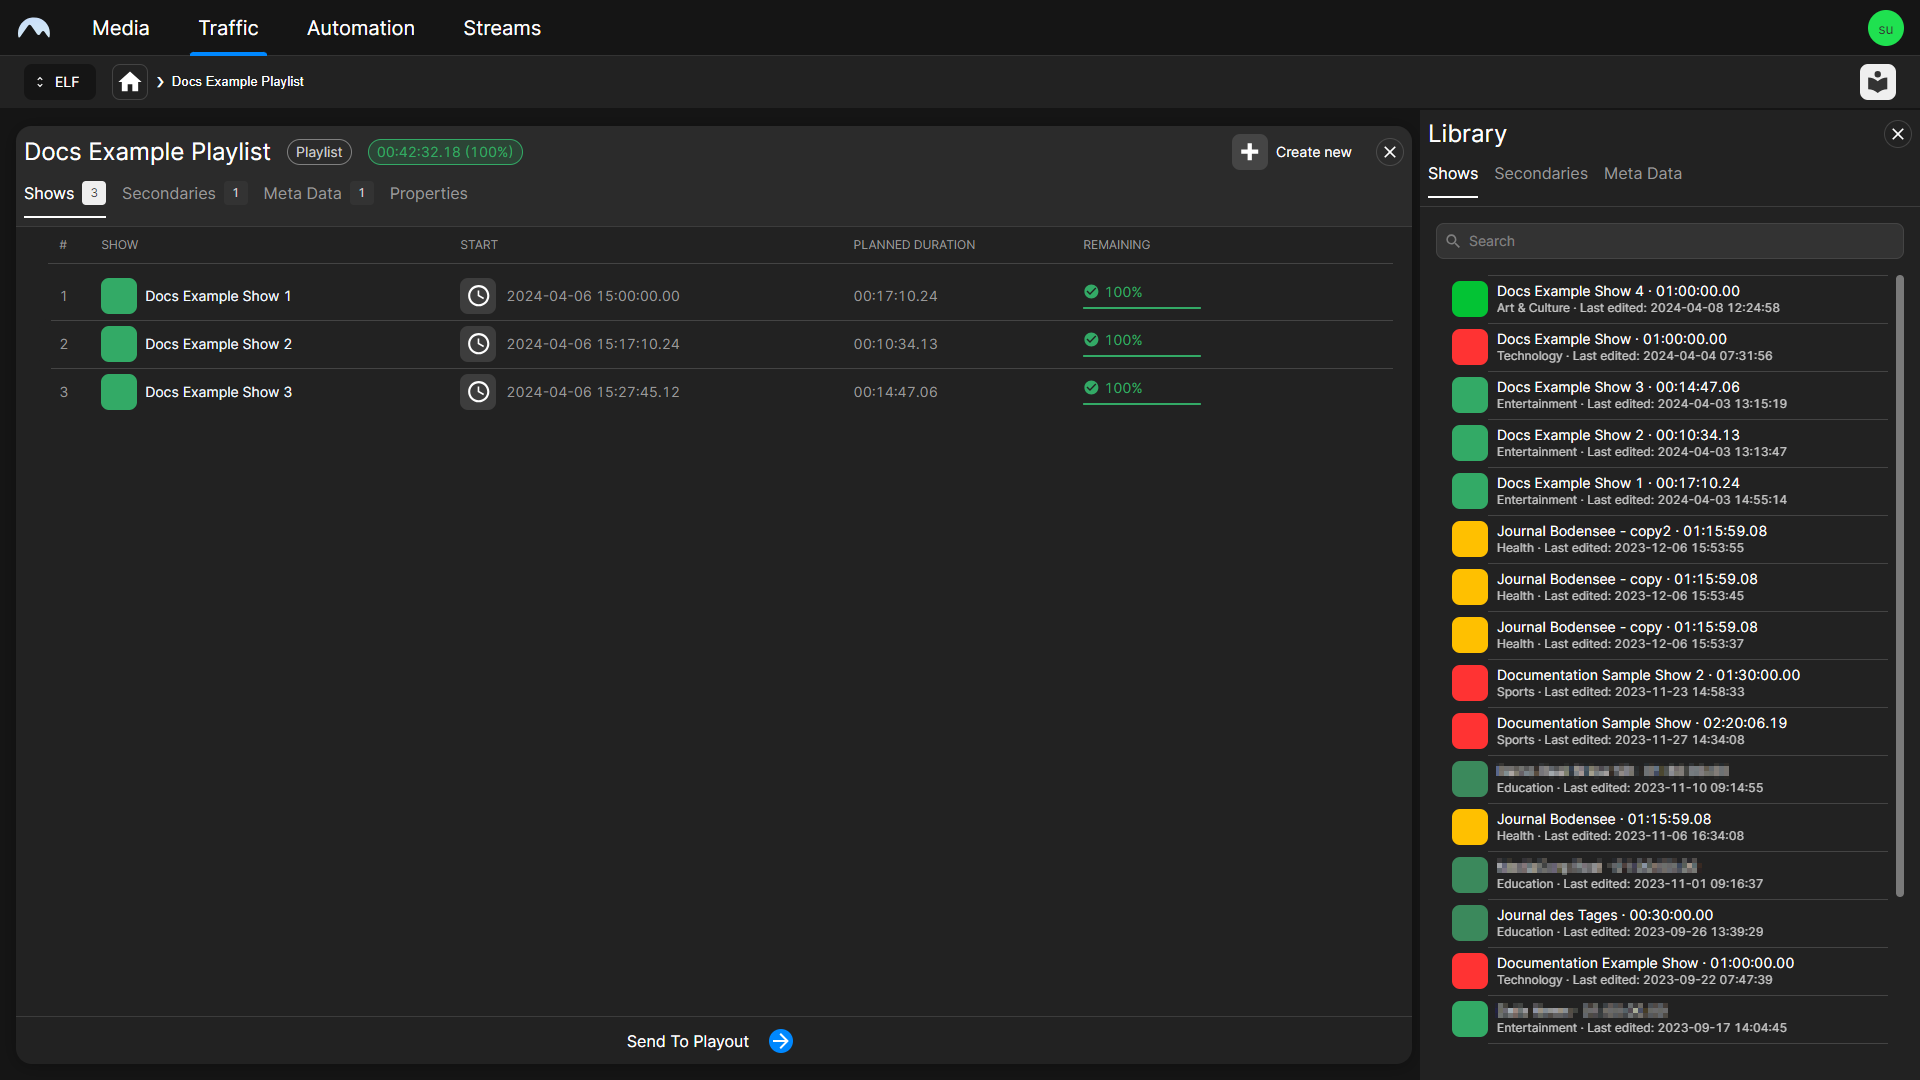Open the Streams menu
This screenshot has width=1920, height=1080.
tap(501, 28)
